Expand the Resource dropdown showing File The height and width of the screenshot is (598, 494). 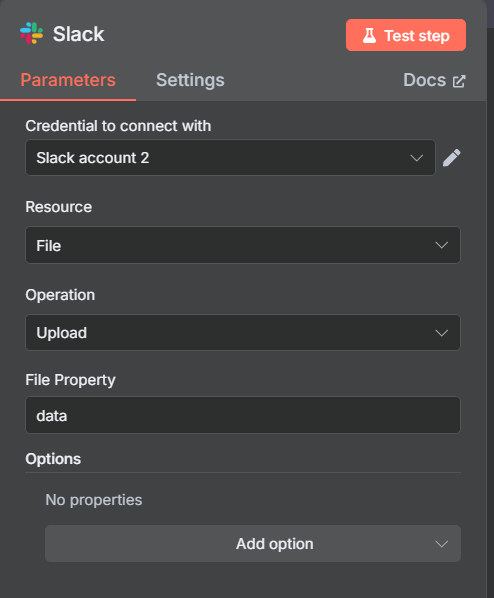coord(243,245)
